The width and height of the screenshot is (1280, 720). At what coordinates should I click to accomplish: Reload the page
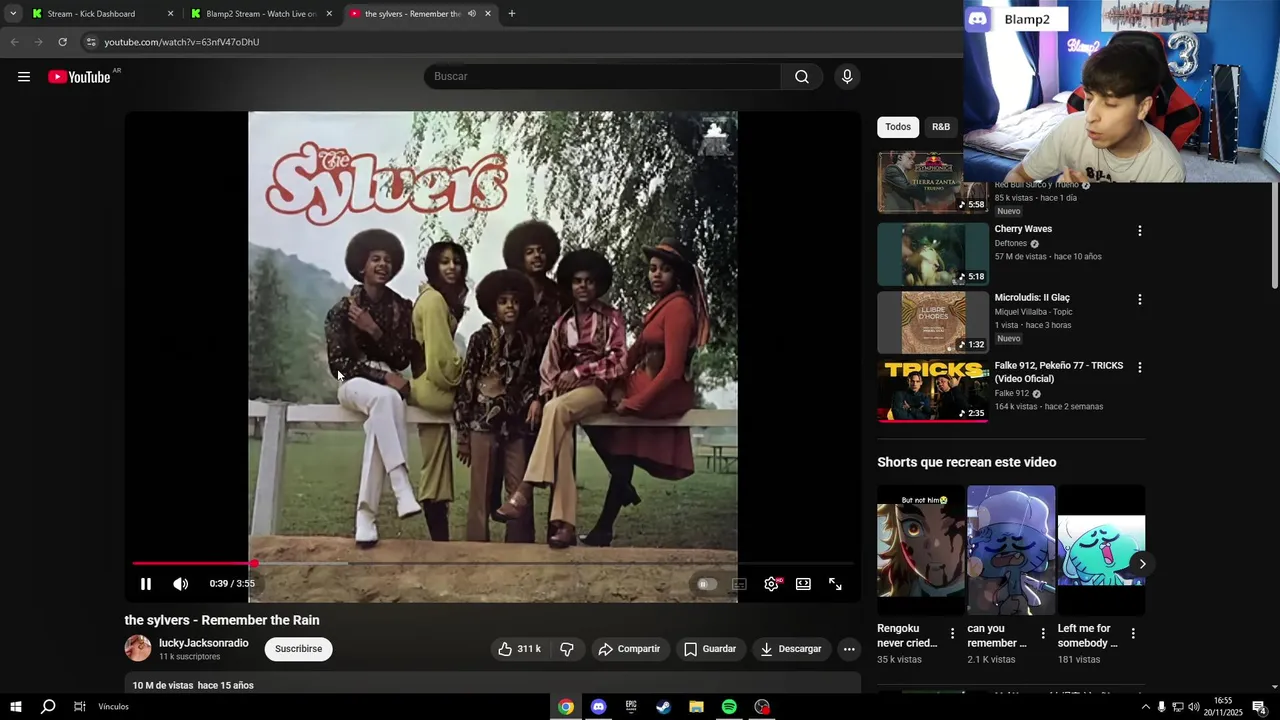(62, 42)
